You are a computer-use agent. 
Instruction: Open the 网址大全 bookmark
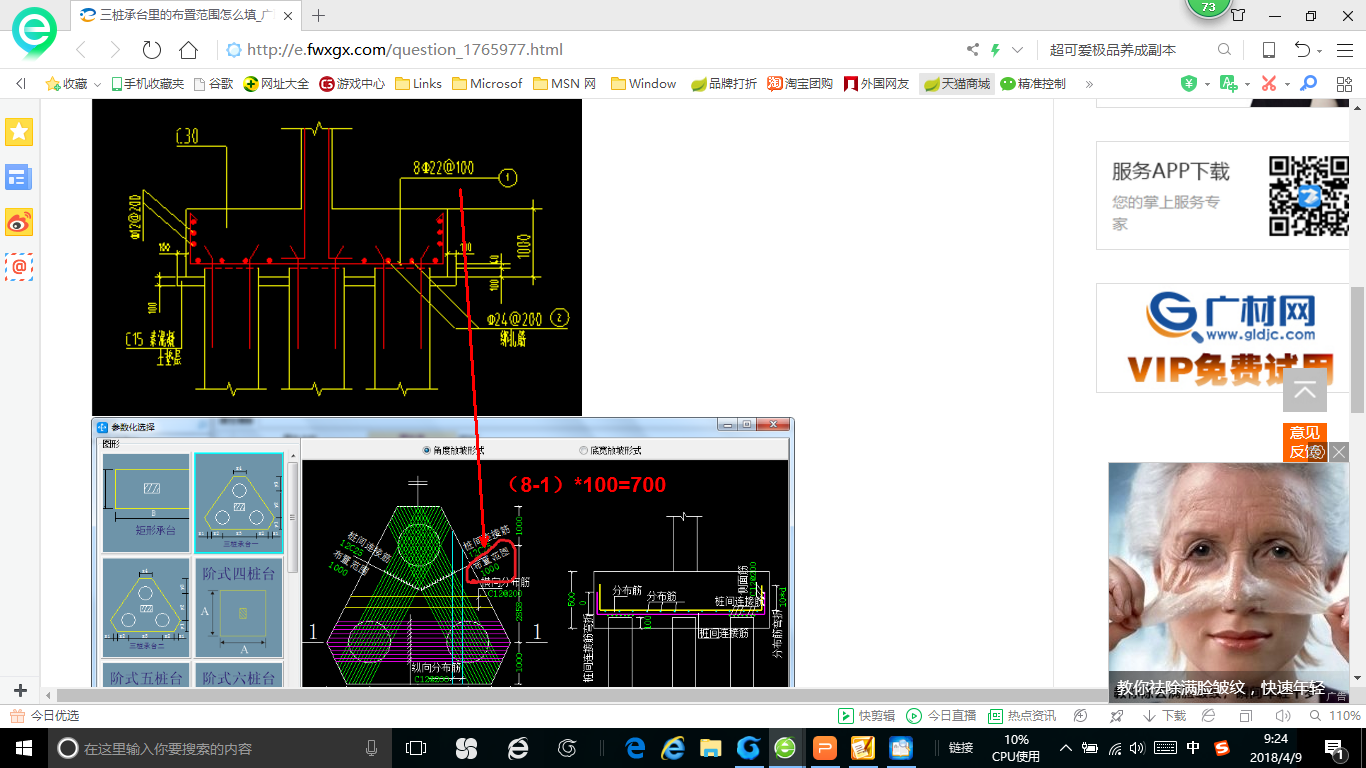pyautogui.click(x=277, y=84)
